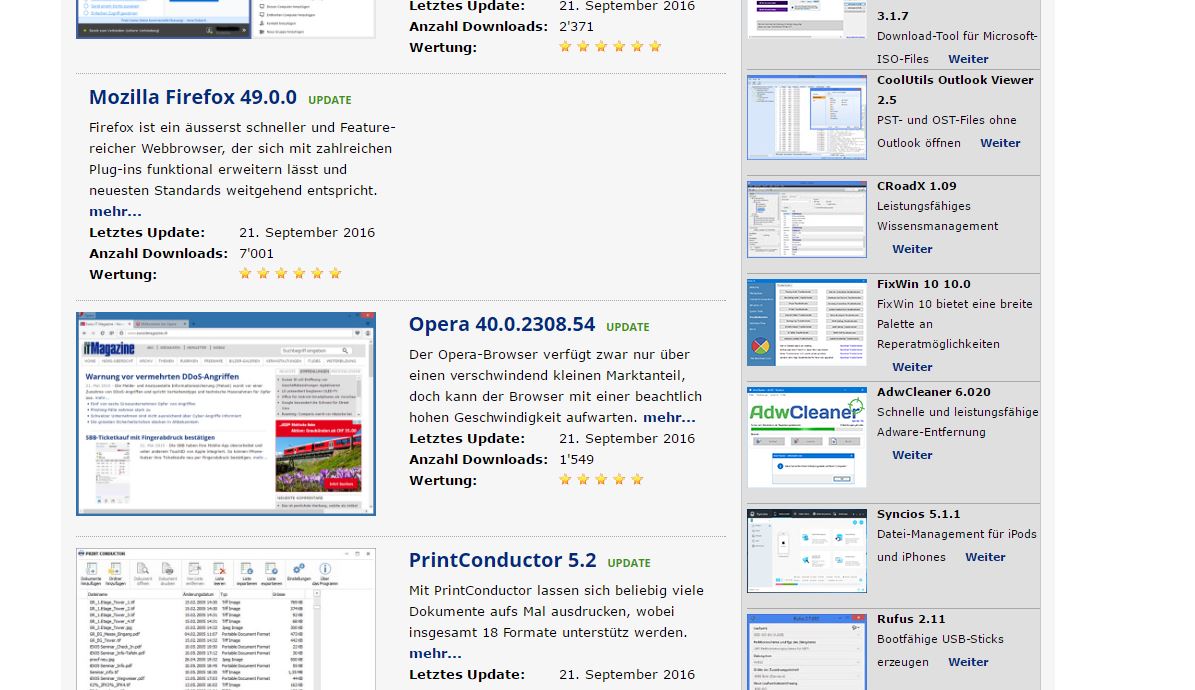Click the "Datei-Management für iPods" description text
Image resolution: width=1195 pixels, height=690 pixels.
956,534
